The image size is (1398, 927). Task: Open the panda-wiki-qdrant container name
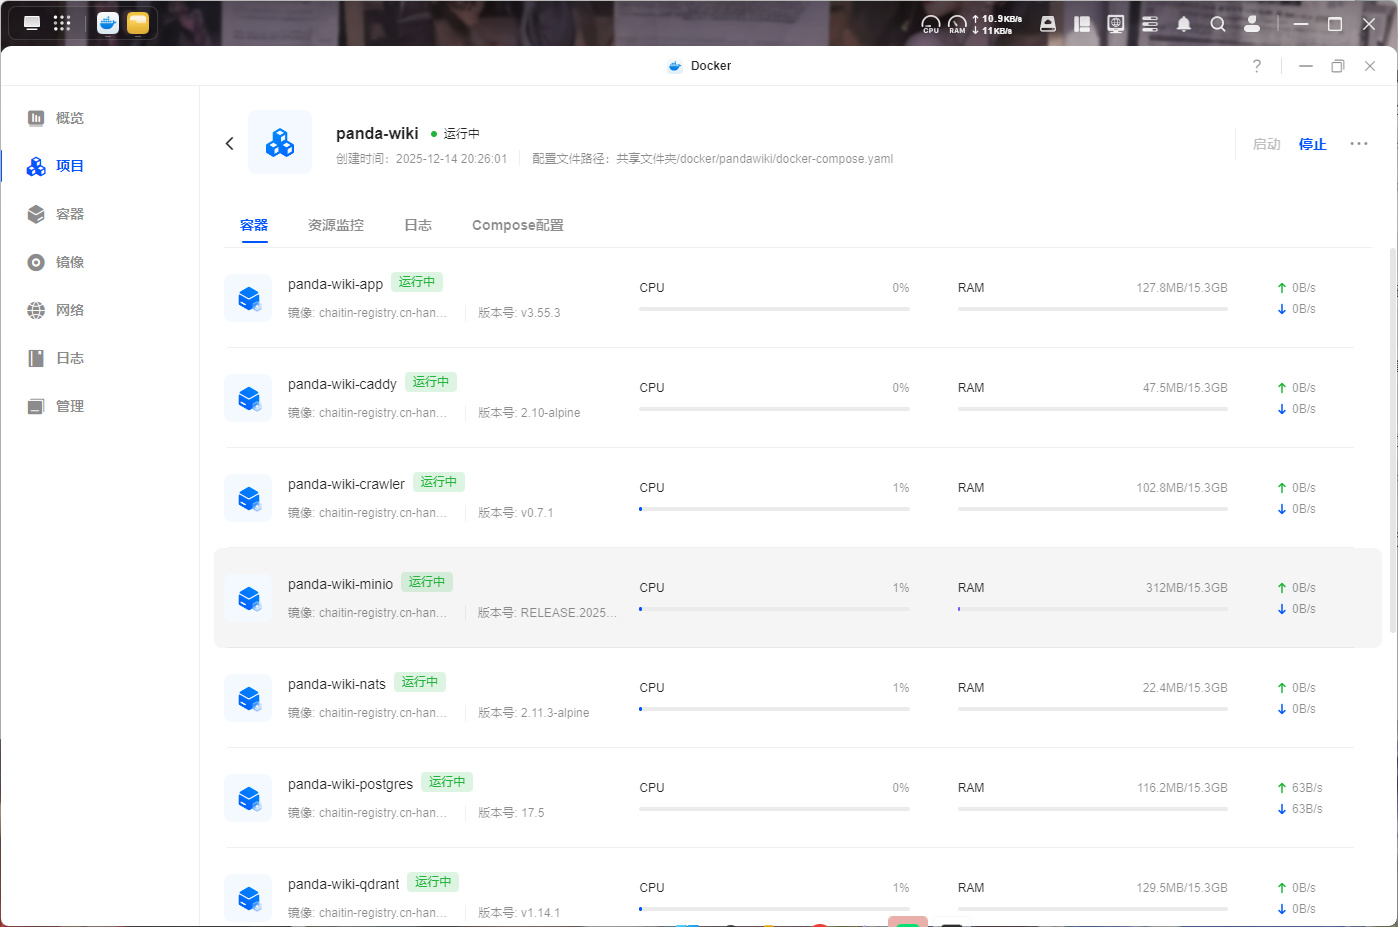[x=344, y=884]
